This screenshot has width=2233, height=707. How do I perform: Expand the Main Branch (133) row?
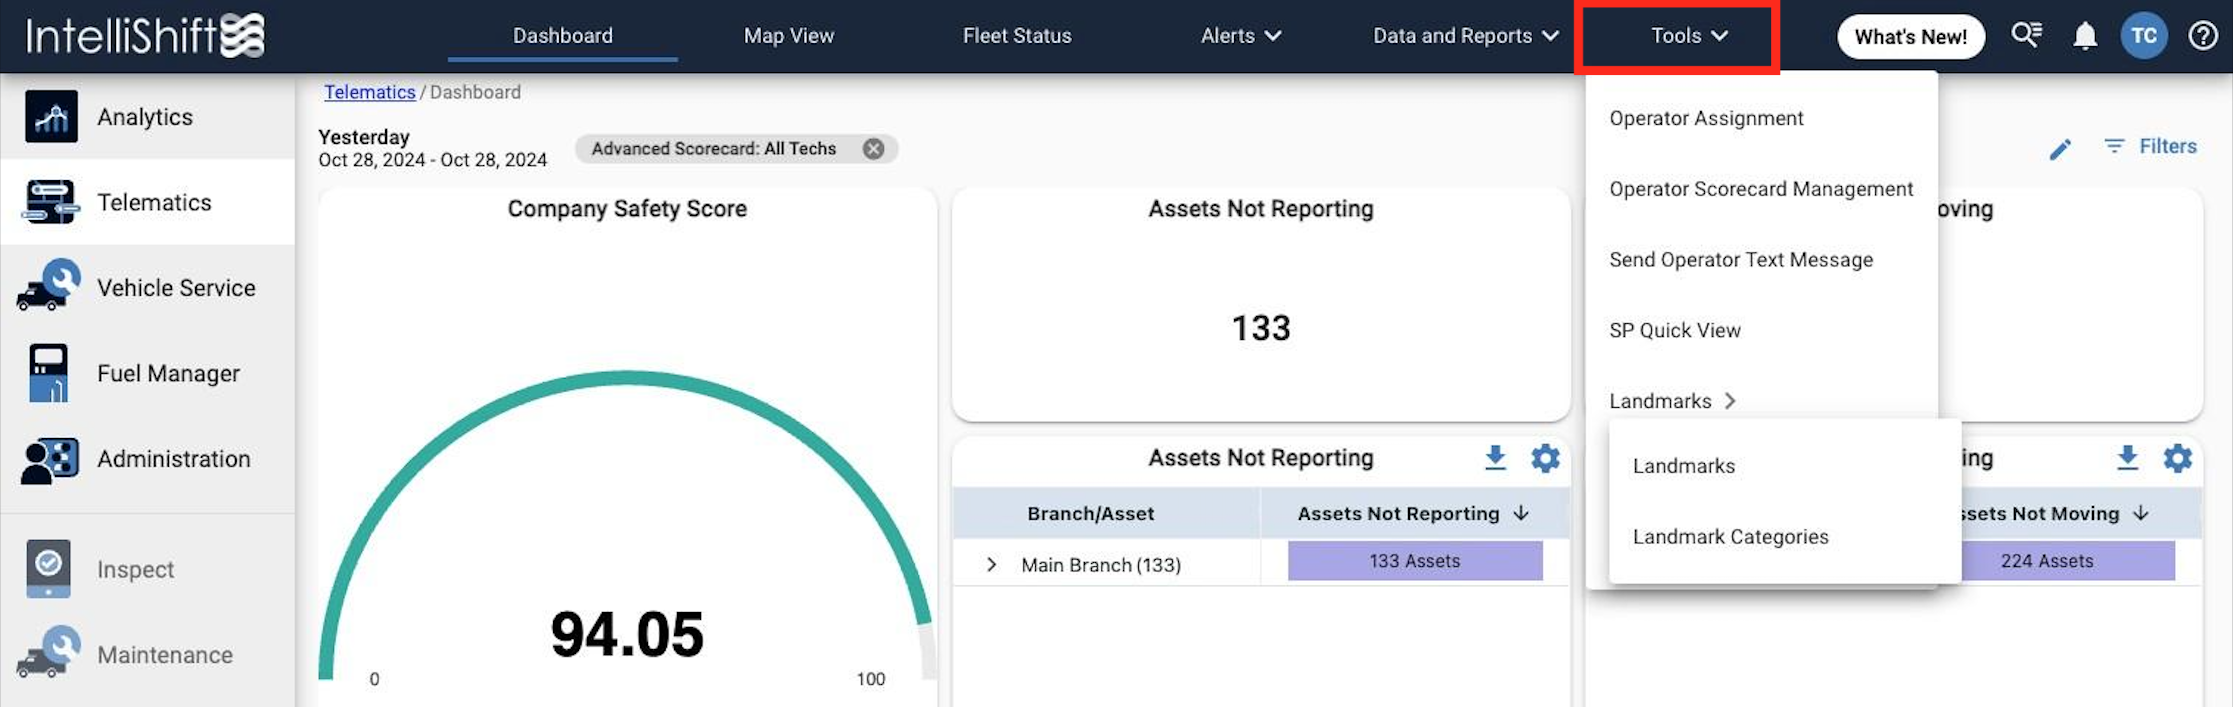991,565
